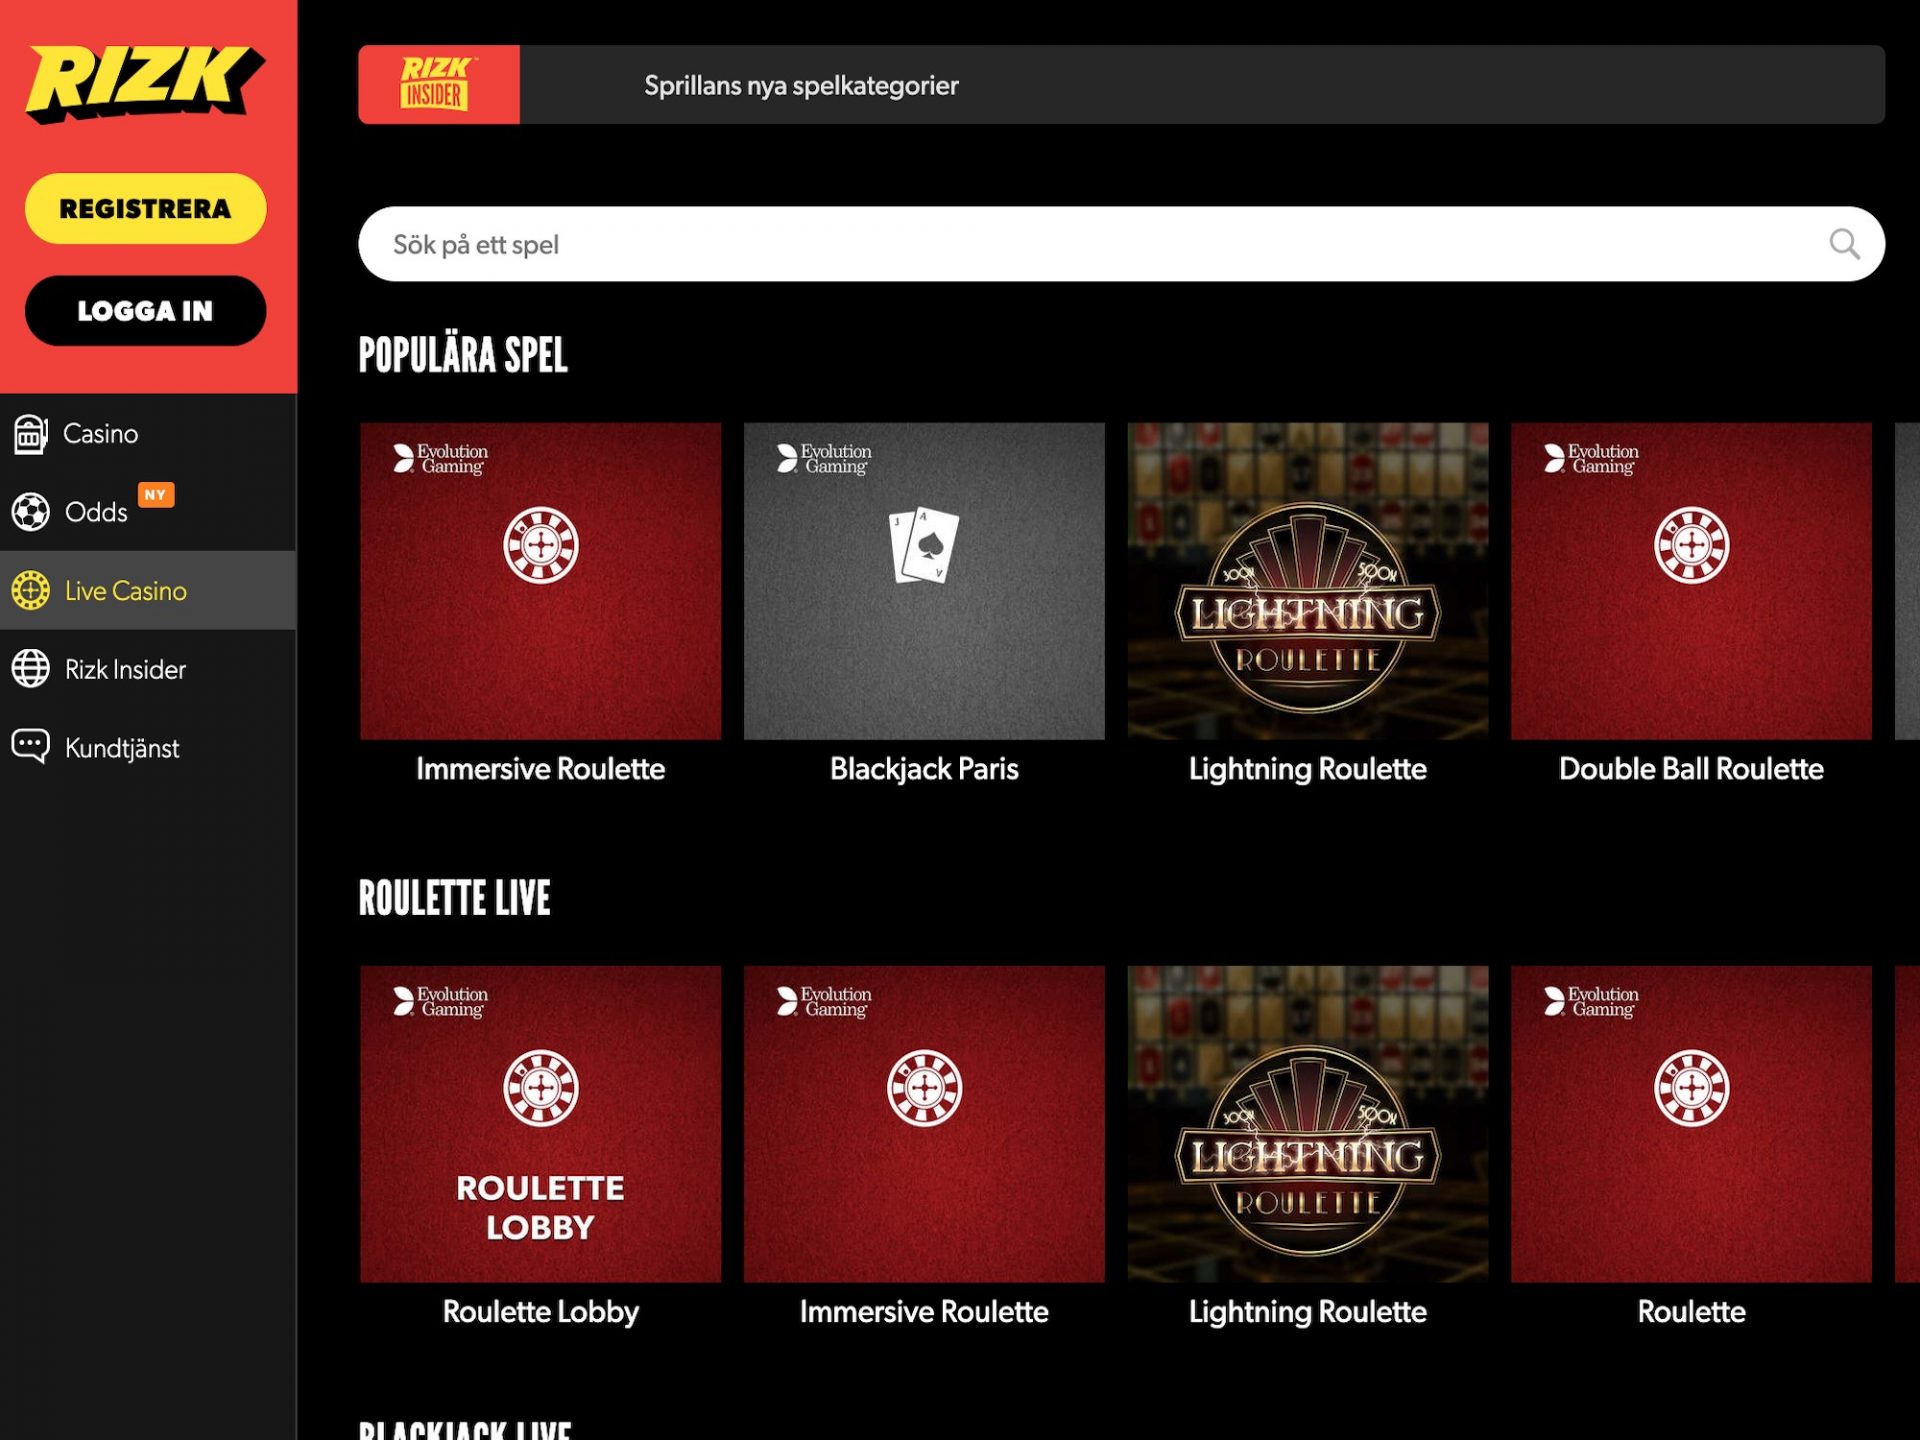Viewport: 1920px width, 1440px height.
Task: Click the Rizk Insider globe icon
Action: [30, 669]
